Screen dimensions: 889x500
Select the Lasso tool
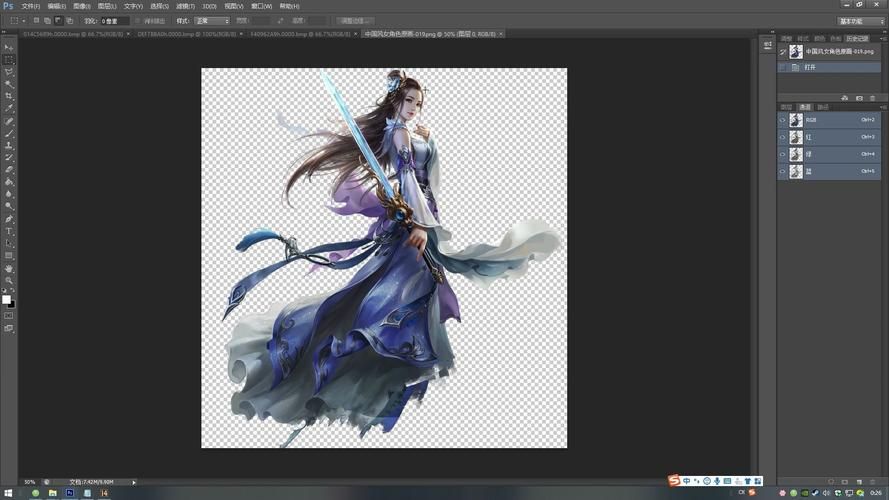click(9, 72)
